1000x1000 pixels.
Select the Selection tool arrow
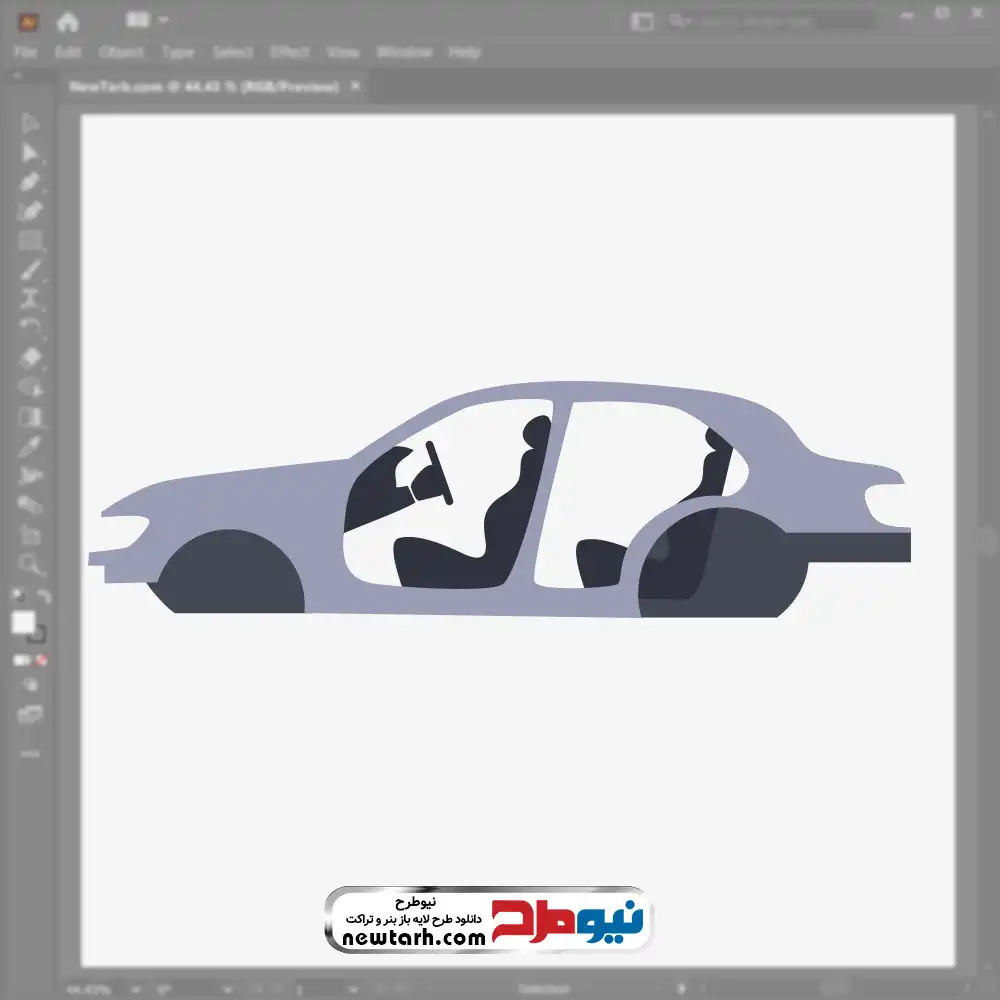[30, 124]
